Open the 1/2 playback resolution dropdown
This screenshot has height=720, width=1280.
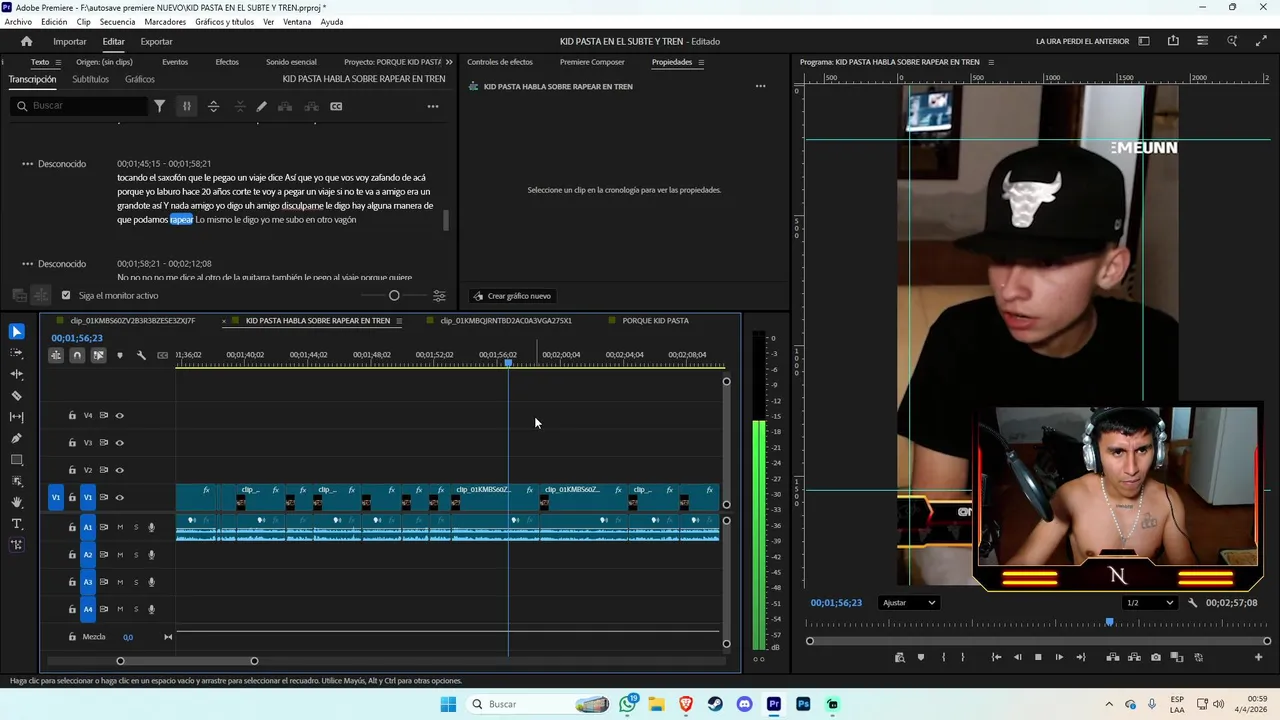tap(1148, 603)
